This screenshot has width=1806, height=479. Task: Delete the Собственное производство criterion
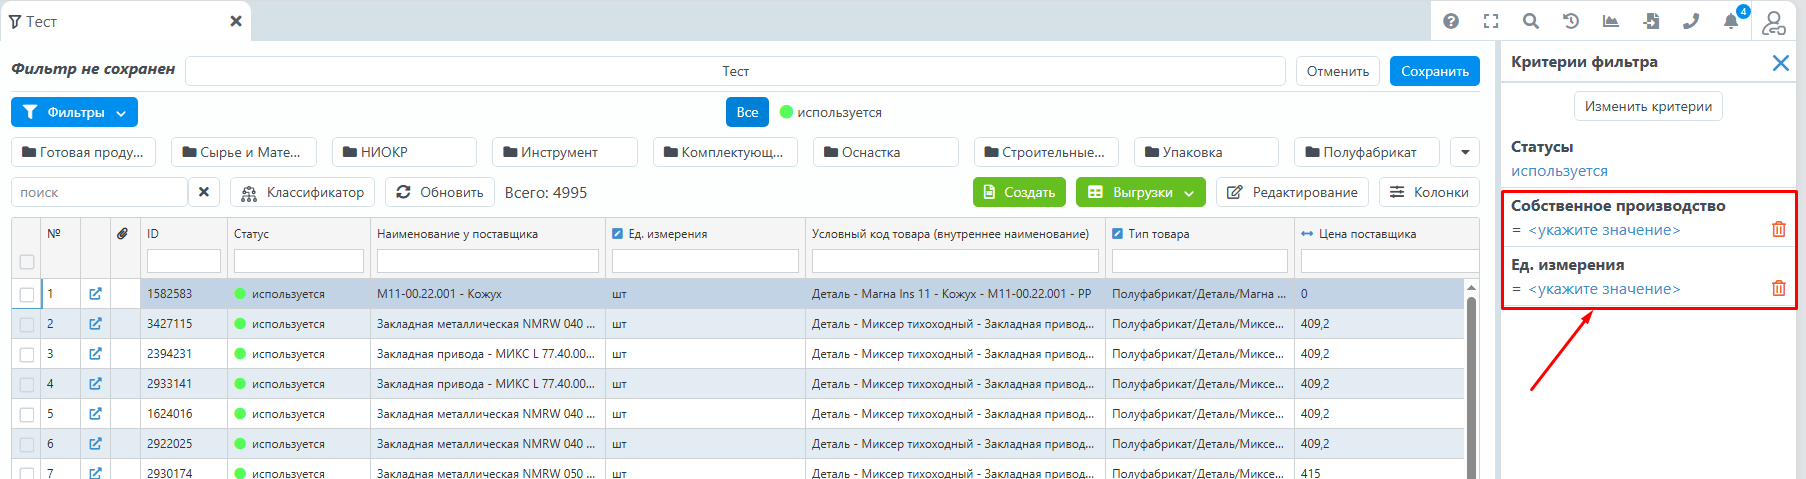[1778, 229]
